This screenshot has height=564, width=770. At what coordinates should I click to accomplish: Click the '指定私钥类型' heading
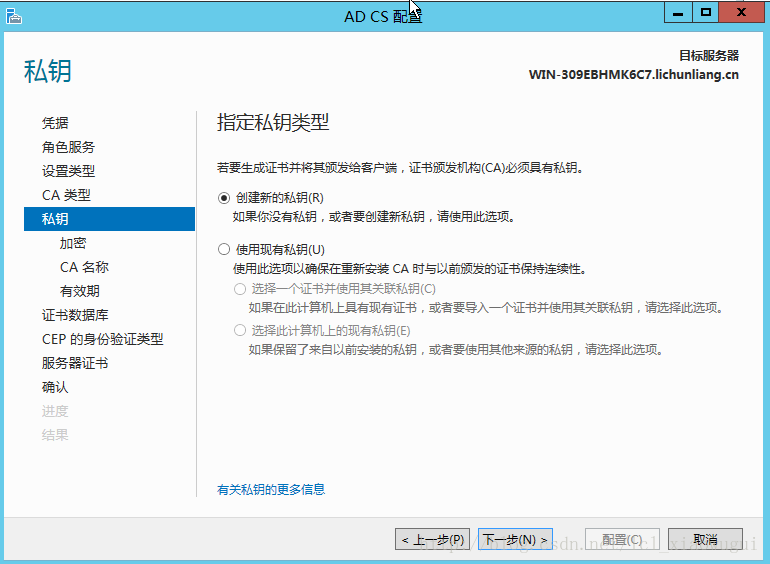pos(273,122)
